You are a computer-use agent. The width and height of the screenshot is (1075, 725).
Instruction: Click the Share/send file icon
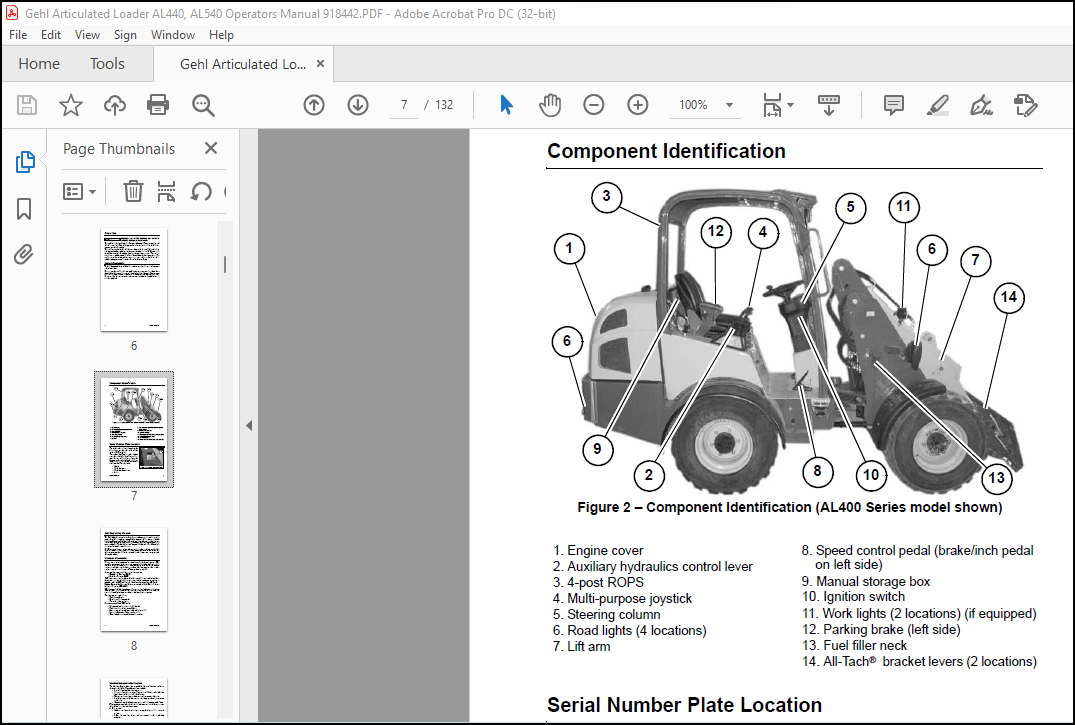click(1026, 105)
